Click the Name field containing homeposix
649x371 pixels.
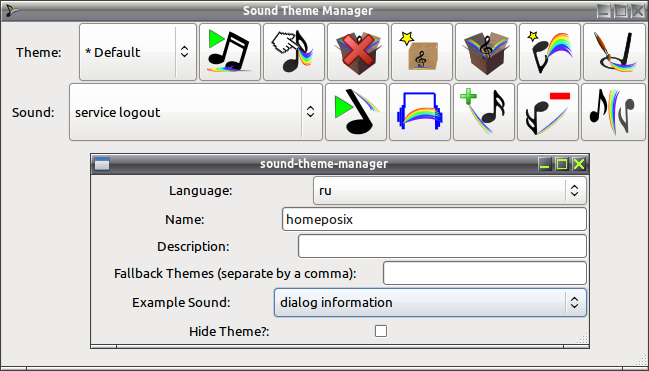coord(434,219)
